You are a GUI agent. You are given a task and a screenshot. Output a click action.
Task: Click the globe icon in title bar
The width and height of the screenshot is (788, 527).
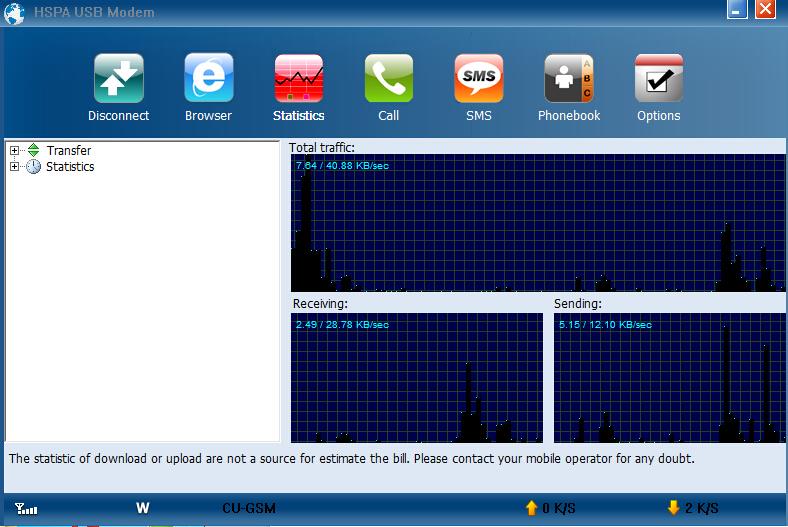(14, 13)
